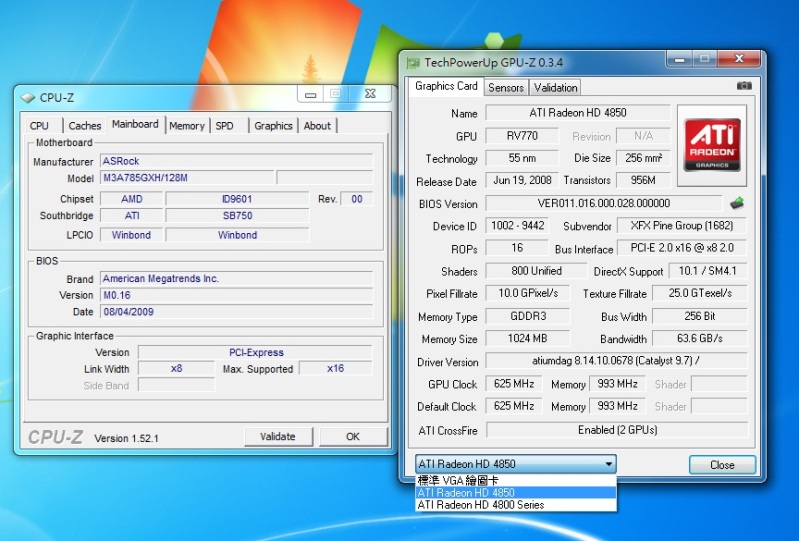Click the BIOS version M0.16 field
This screenshot has width=799, height=541.
236,295
